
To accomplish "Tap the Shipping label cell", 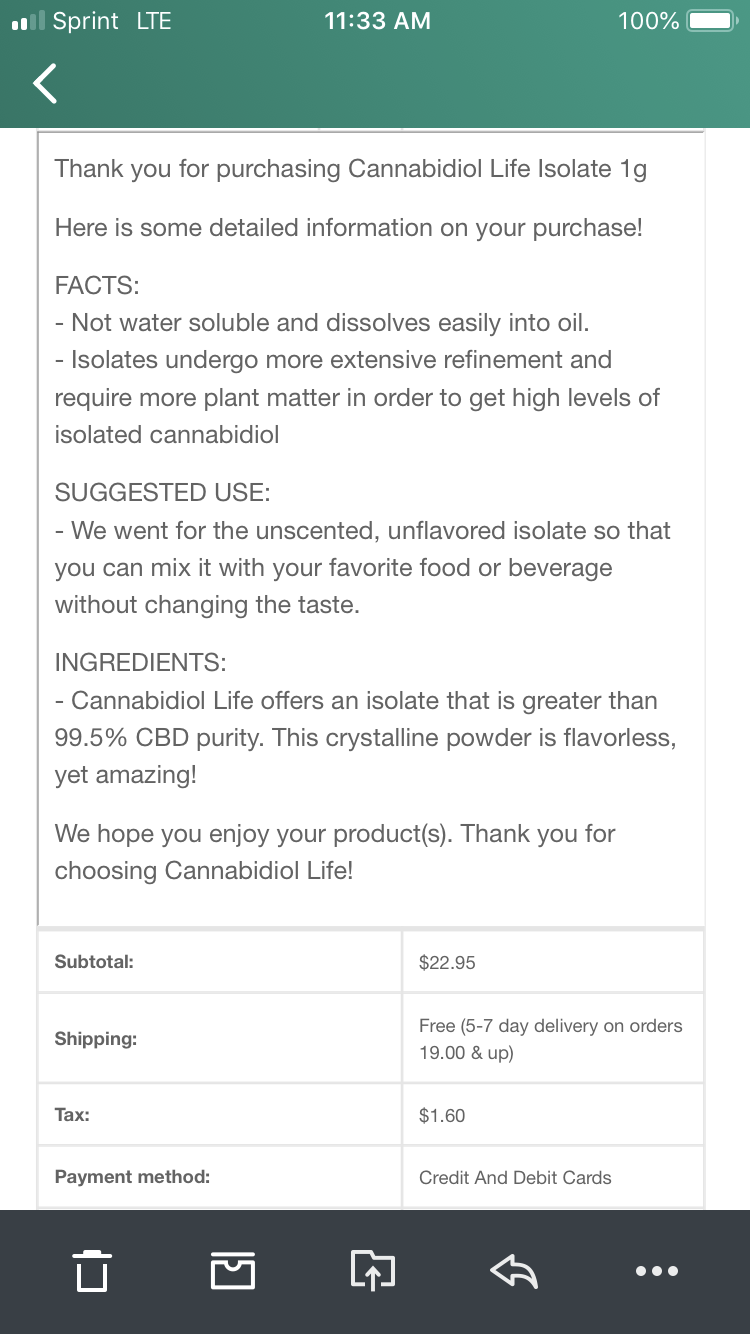I will click(x=219, y=1039).
